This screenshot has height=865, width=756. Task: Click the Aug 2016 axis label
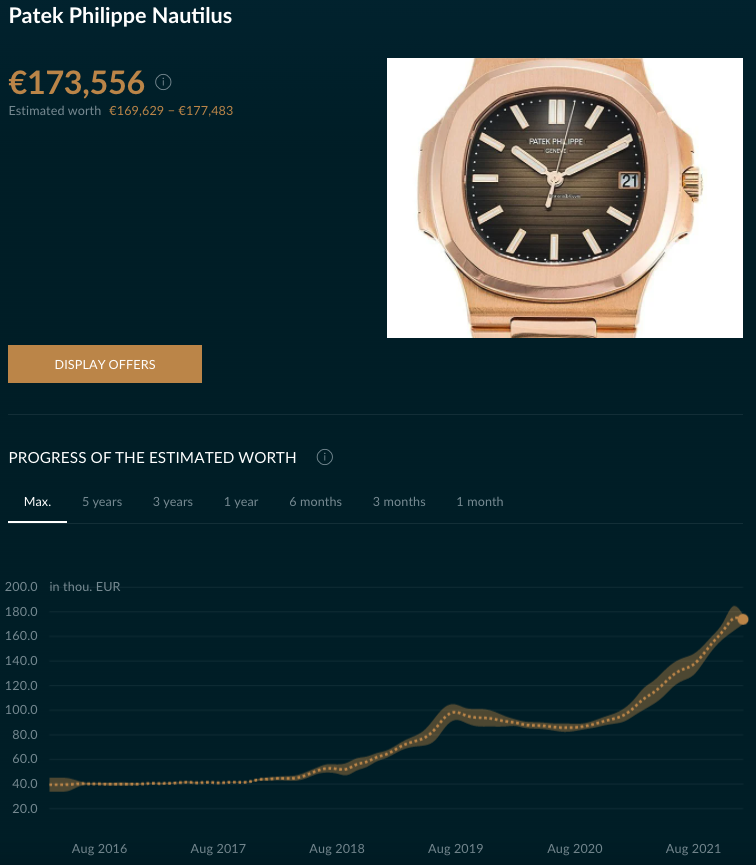point(99,848)
